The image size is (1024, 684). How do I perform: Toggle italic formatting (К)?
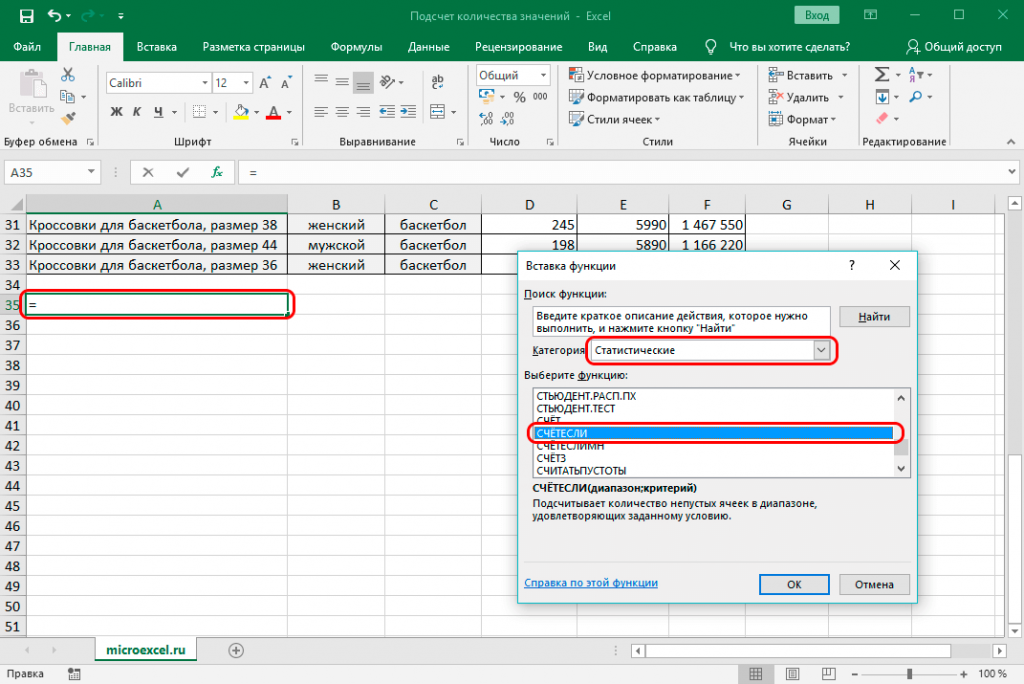[138, 112]
